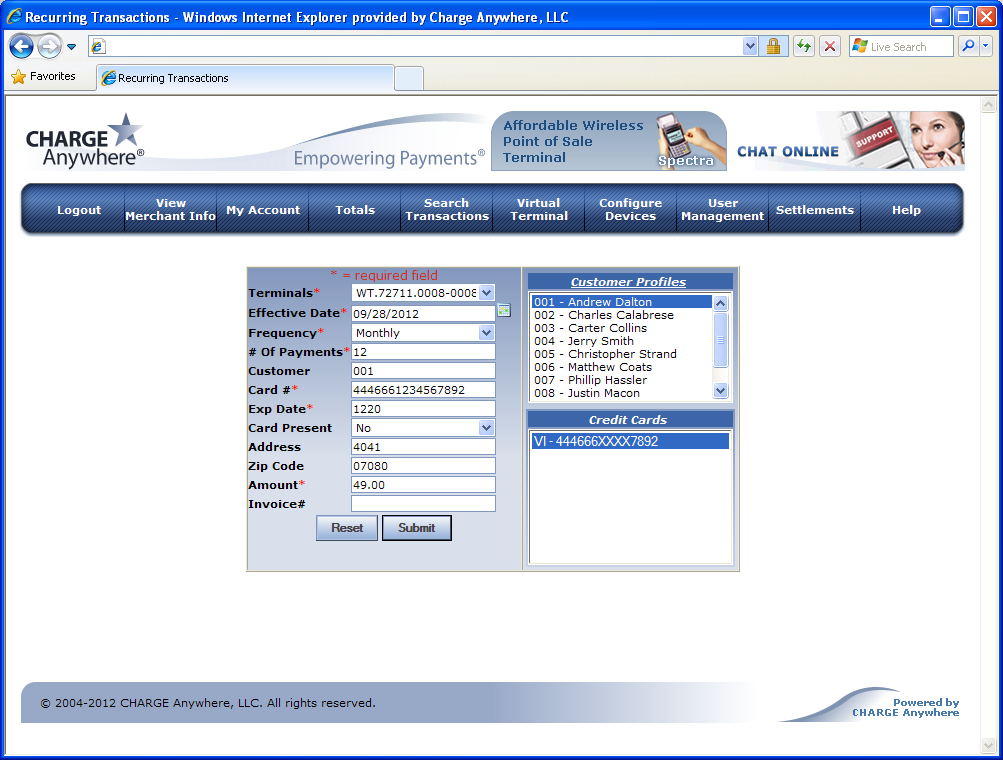Open the Terminals dropdown
The height and width of the screenshot is (760, 1003).
[486, 293]
